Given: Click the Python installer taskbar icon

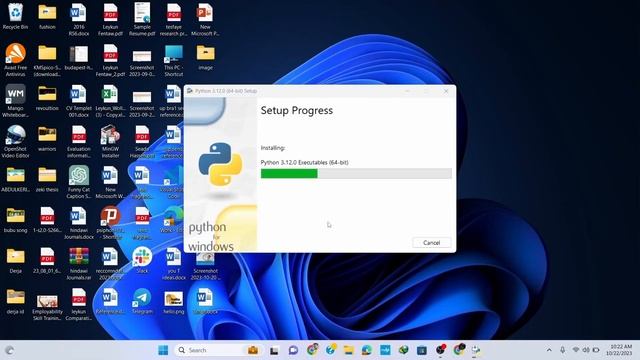Looking at the screenshot, I should click(476, 350).
